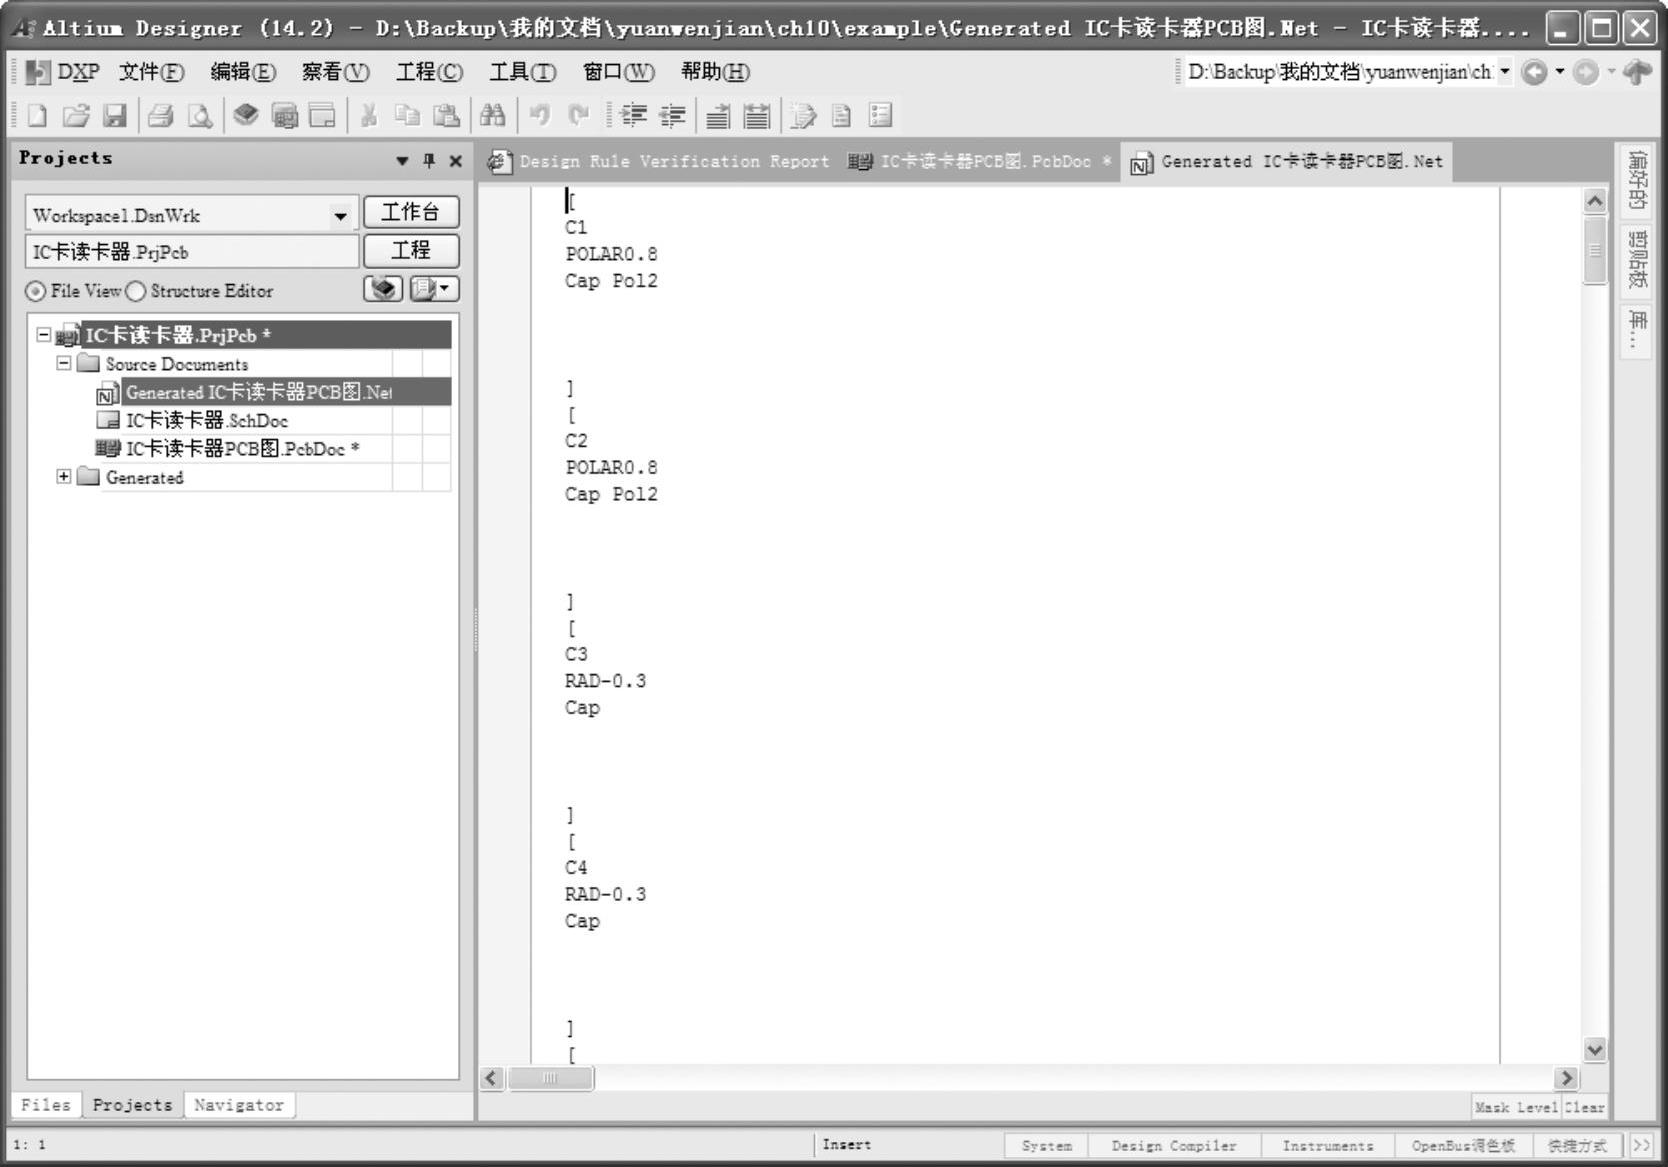Open the Workspace1.DsnWrk dropdown

click(x=340, y=216)
